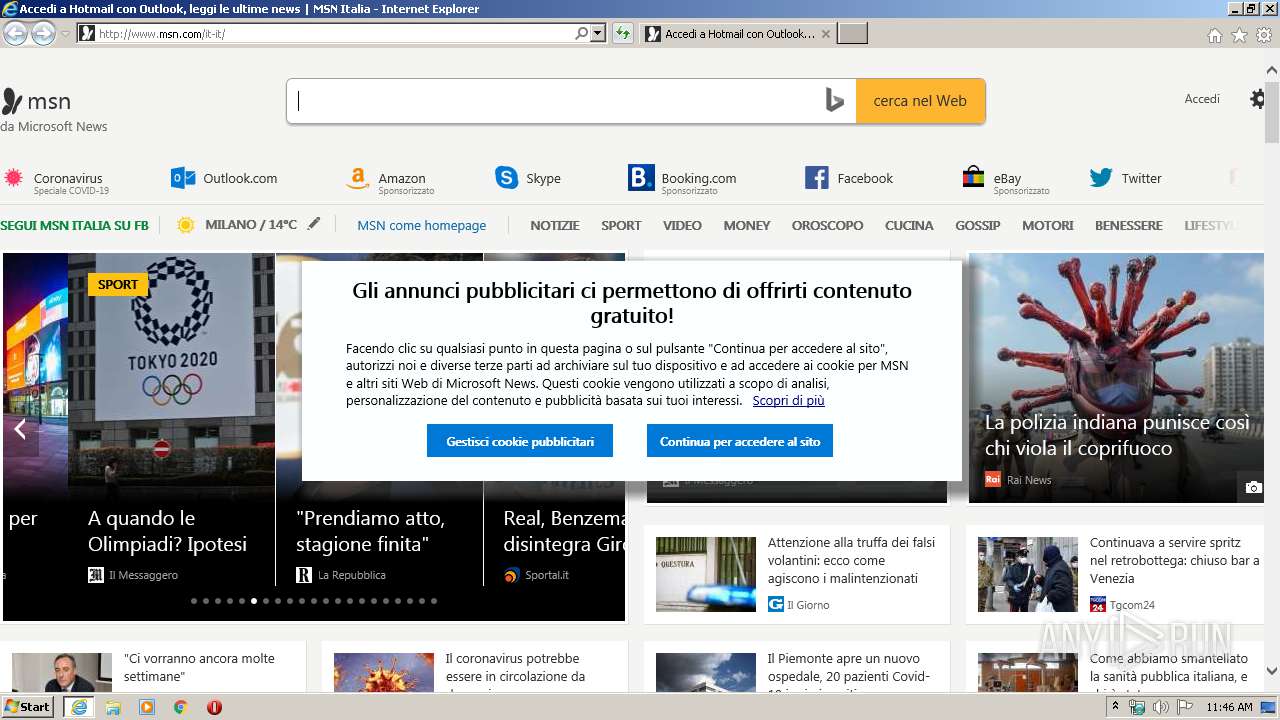The height and width of the screenshot is (720, 1280).
Task: Open the Skype shortcut
Action: tap(528, 178)
